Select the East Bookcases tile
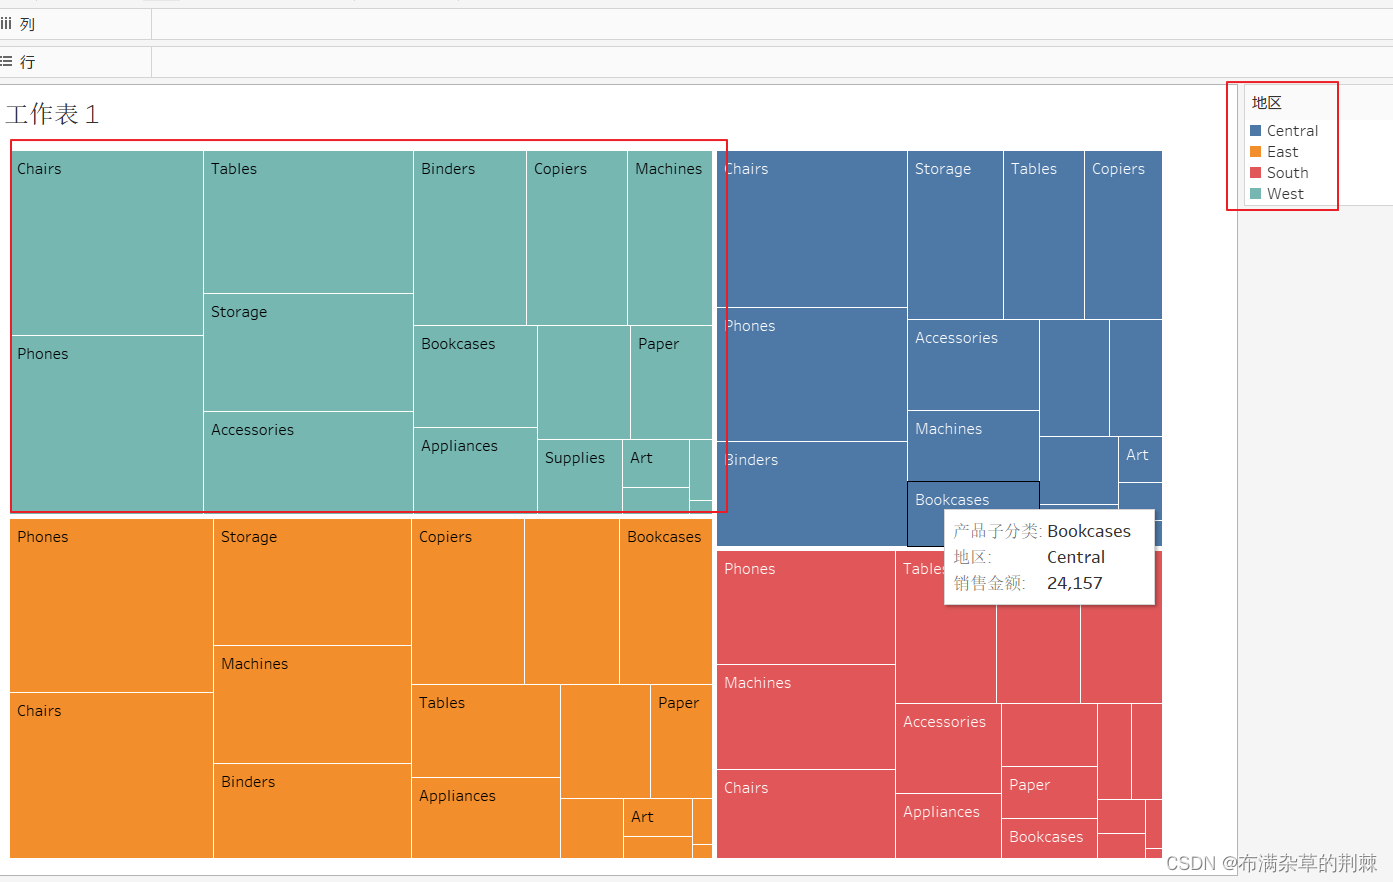The image size is (1393, 882). pos(666,601)
